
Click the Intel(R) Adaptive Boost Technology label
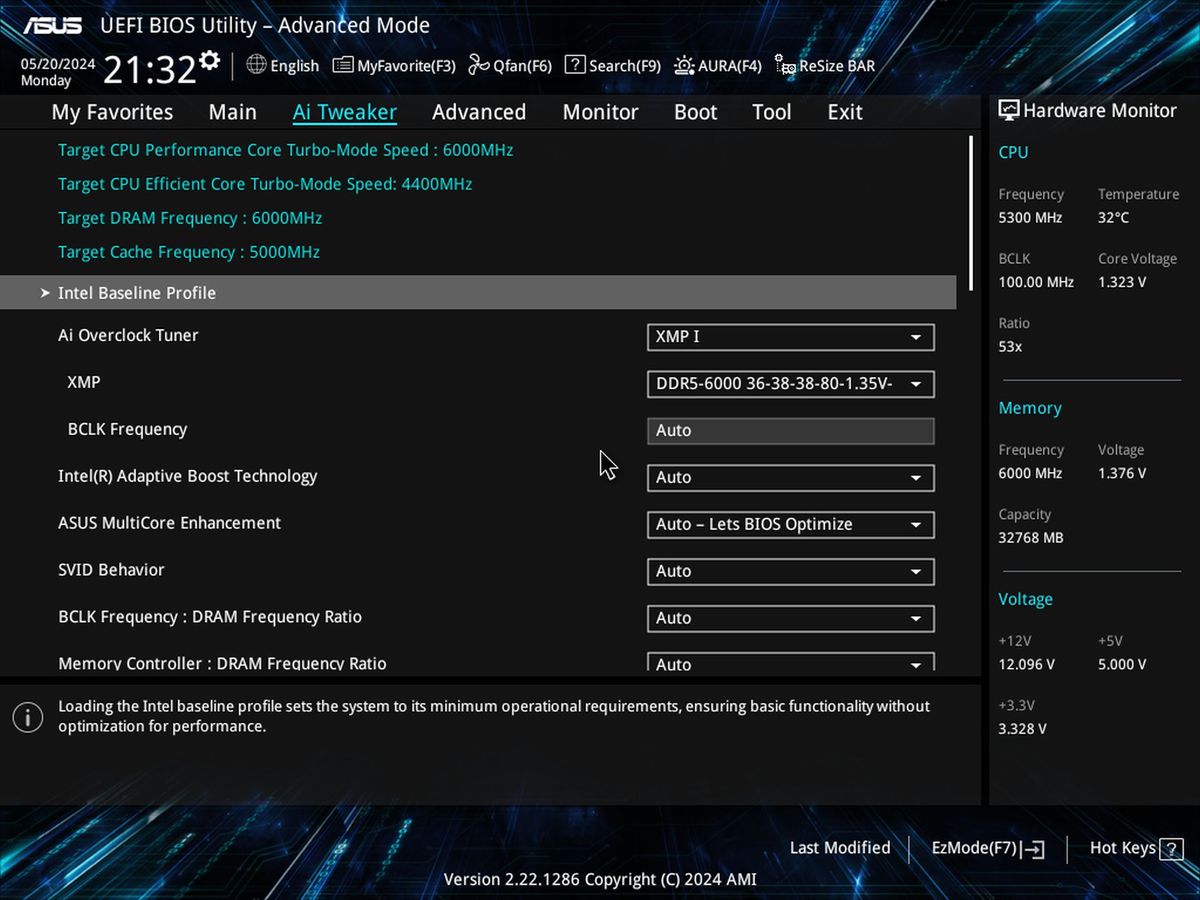(188, 476)
